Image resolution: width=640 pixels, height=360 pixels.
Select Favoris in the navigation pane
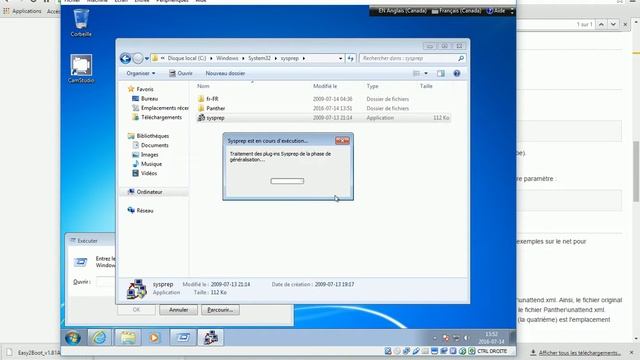tap(145, 89)
